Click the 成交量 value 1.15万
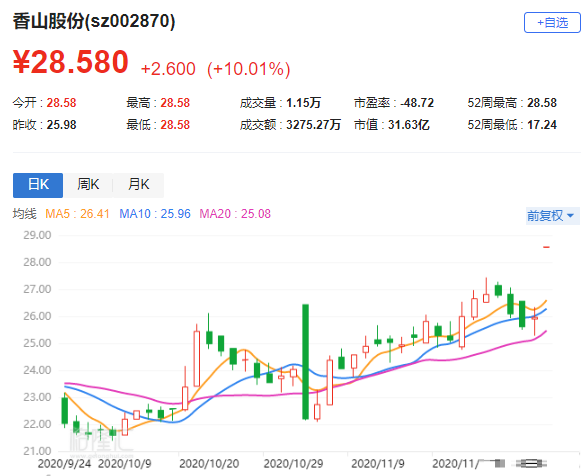Screen dimensions: 586x476 pyautogui.click(x=303, y=103)
